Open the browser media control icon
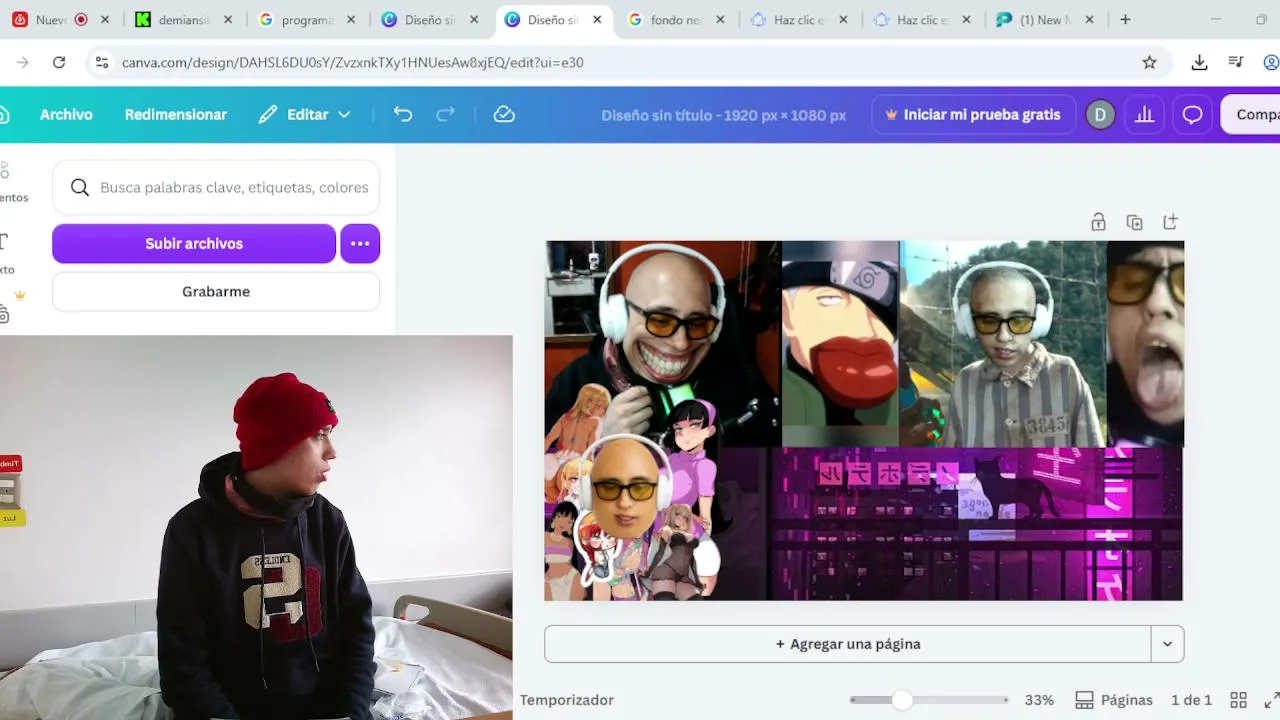Image resolution: width=1280 pixels, height=720 pixels. pyautogui.click(x=1236, y=62)
